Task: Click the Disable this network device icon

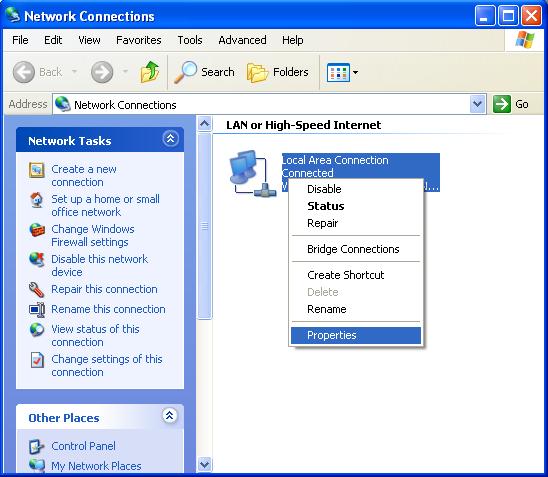Action: point(37,260)
